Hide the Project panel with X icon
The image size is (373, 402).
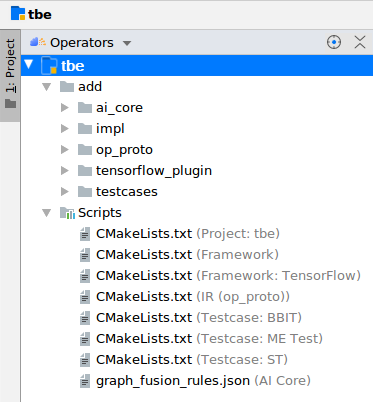(x=360, y=42)
